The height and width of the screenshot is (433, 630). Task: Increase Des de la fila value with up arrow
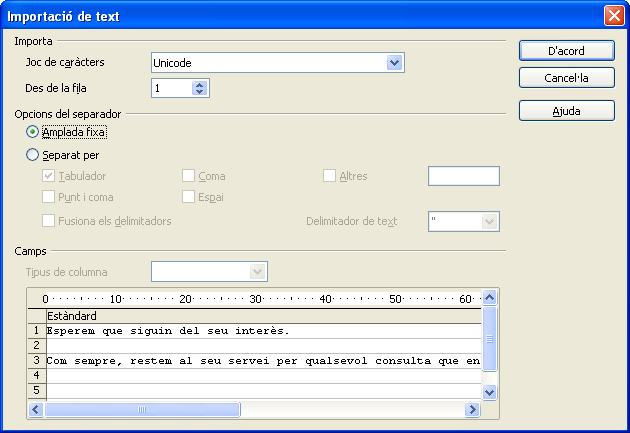199,84
